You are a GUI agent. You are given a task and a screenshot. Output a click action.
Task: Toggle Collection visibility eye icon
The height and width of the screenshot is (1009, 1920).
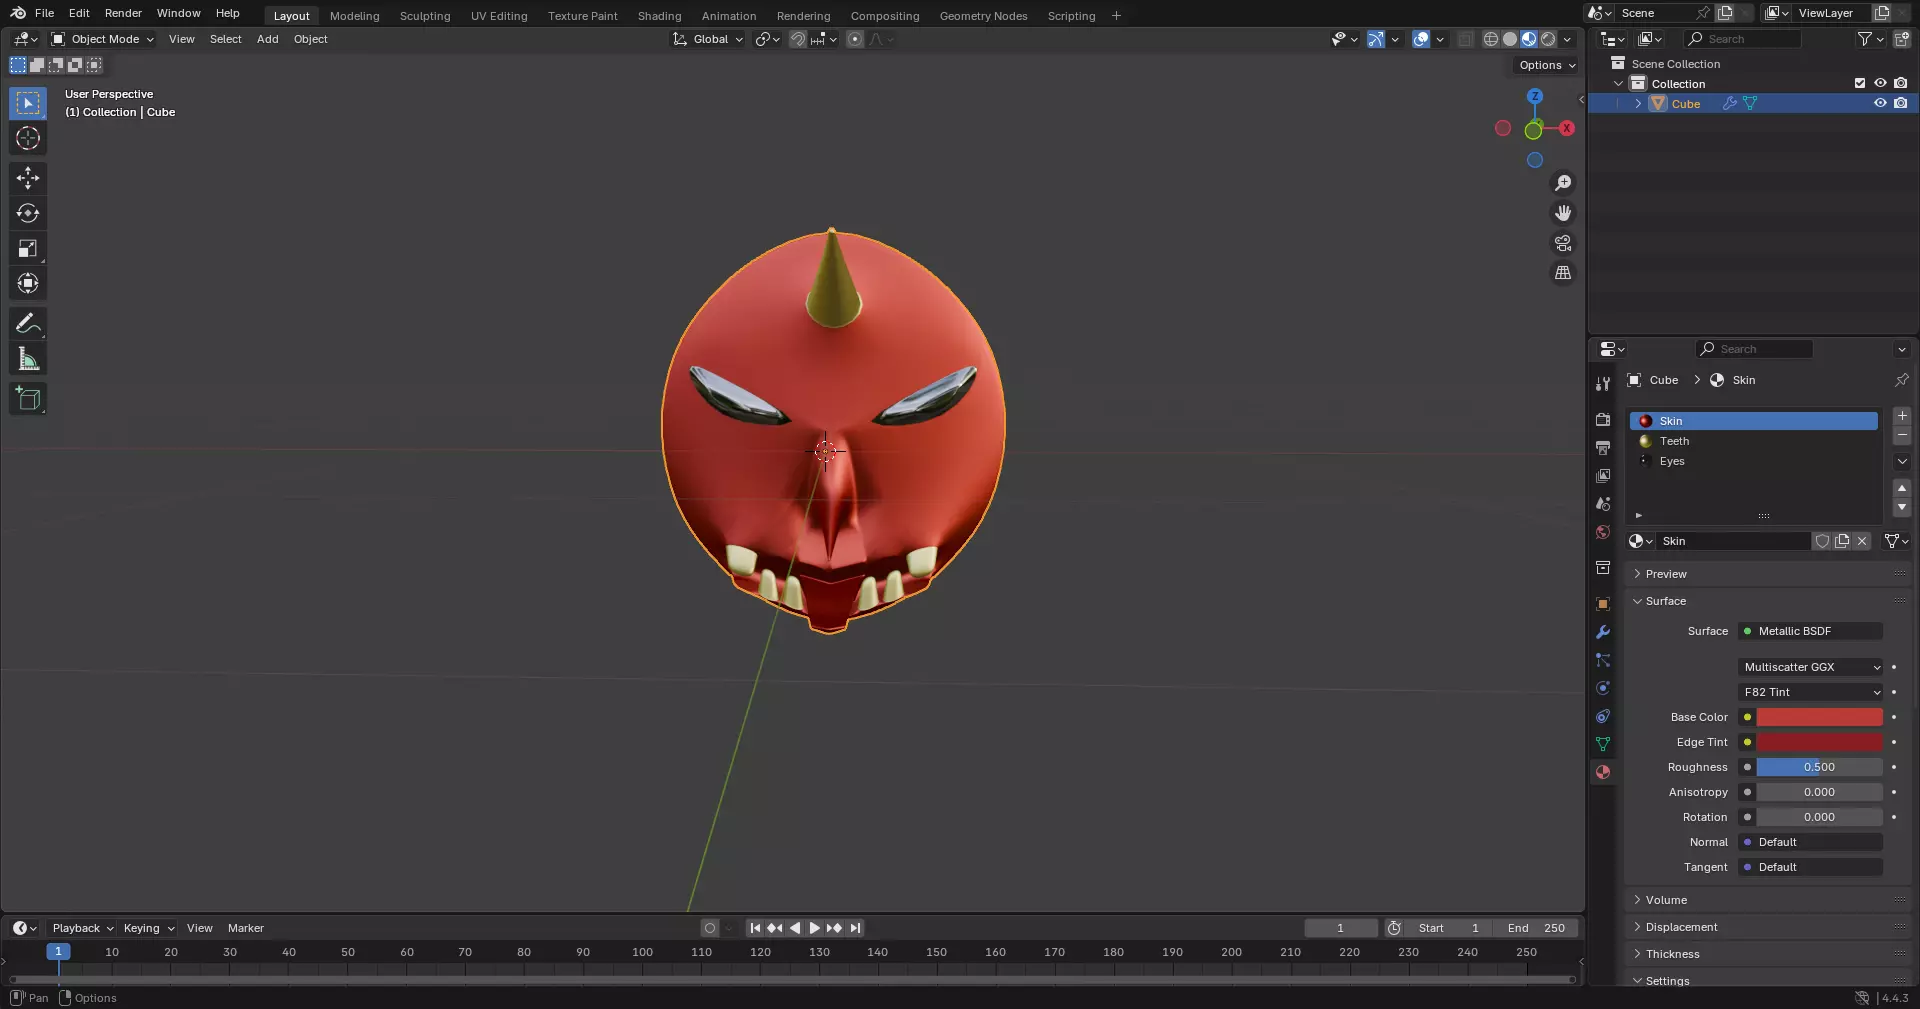pos(1880,83)
